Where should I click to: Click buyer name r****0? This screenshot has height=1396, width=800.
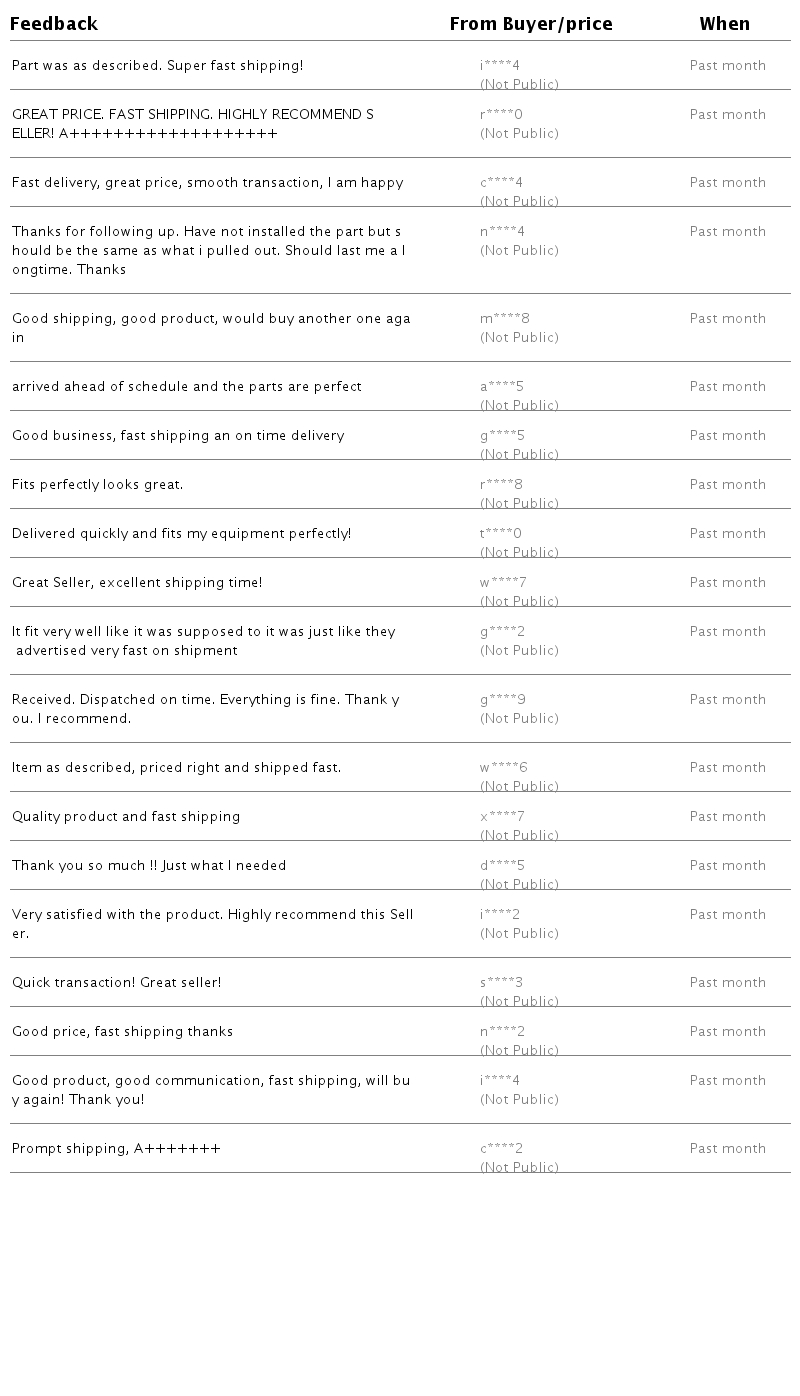point(501,115)
